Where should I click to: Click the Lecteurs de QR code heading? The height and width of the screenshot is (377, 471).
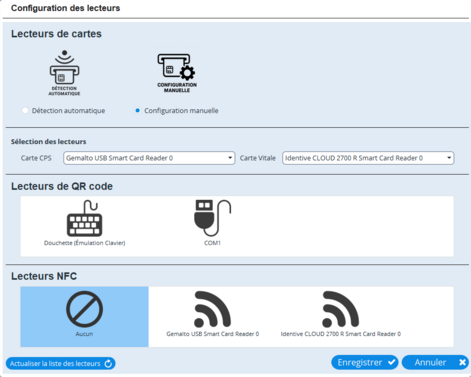pos(62,186)
